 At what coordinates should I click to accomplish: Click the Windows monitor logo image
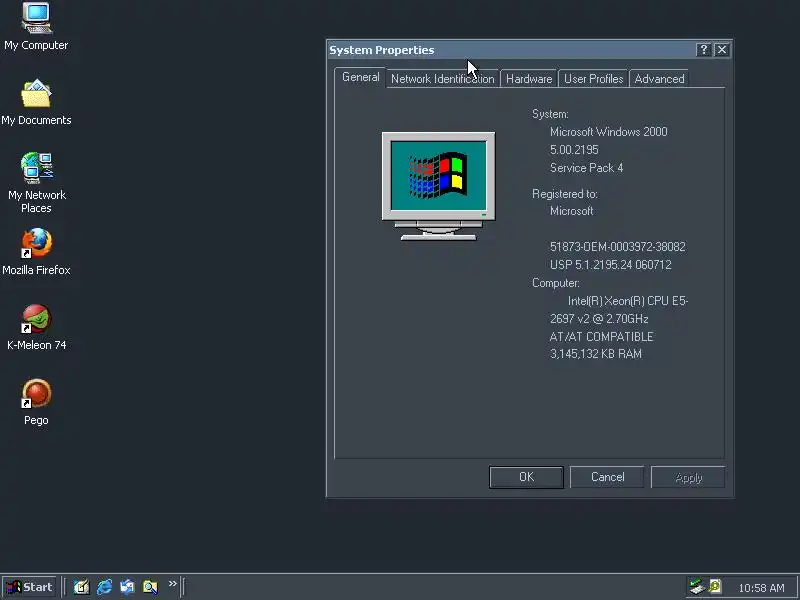pos(438,186)
